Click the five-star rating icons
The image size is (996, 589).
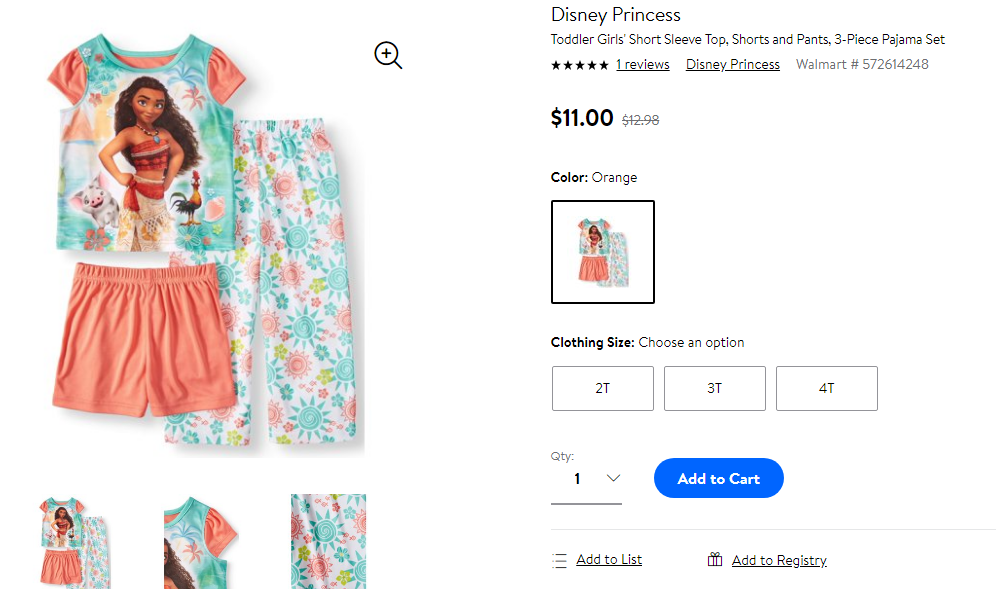pos(579,65)
